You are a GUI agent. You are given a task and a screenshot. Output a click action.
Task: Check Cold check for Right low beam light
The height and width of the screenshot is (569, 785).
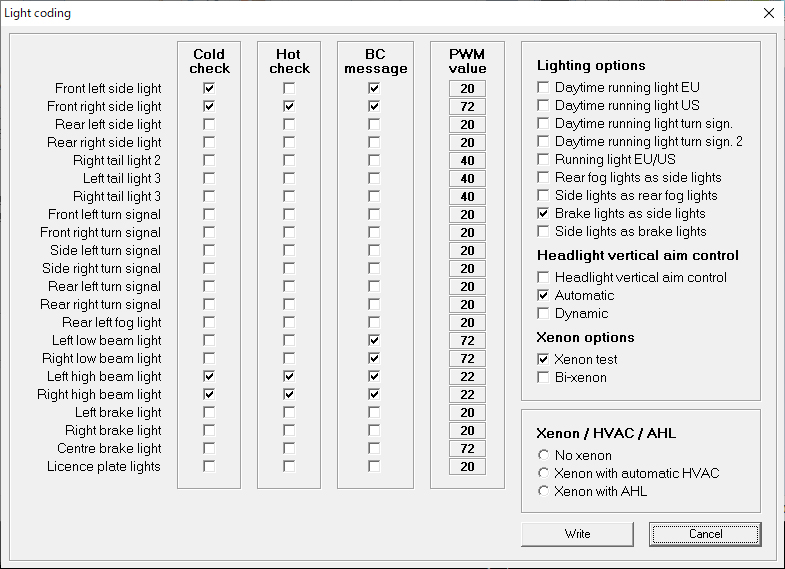pos(209,359)
